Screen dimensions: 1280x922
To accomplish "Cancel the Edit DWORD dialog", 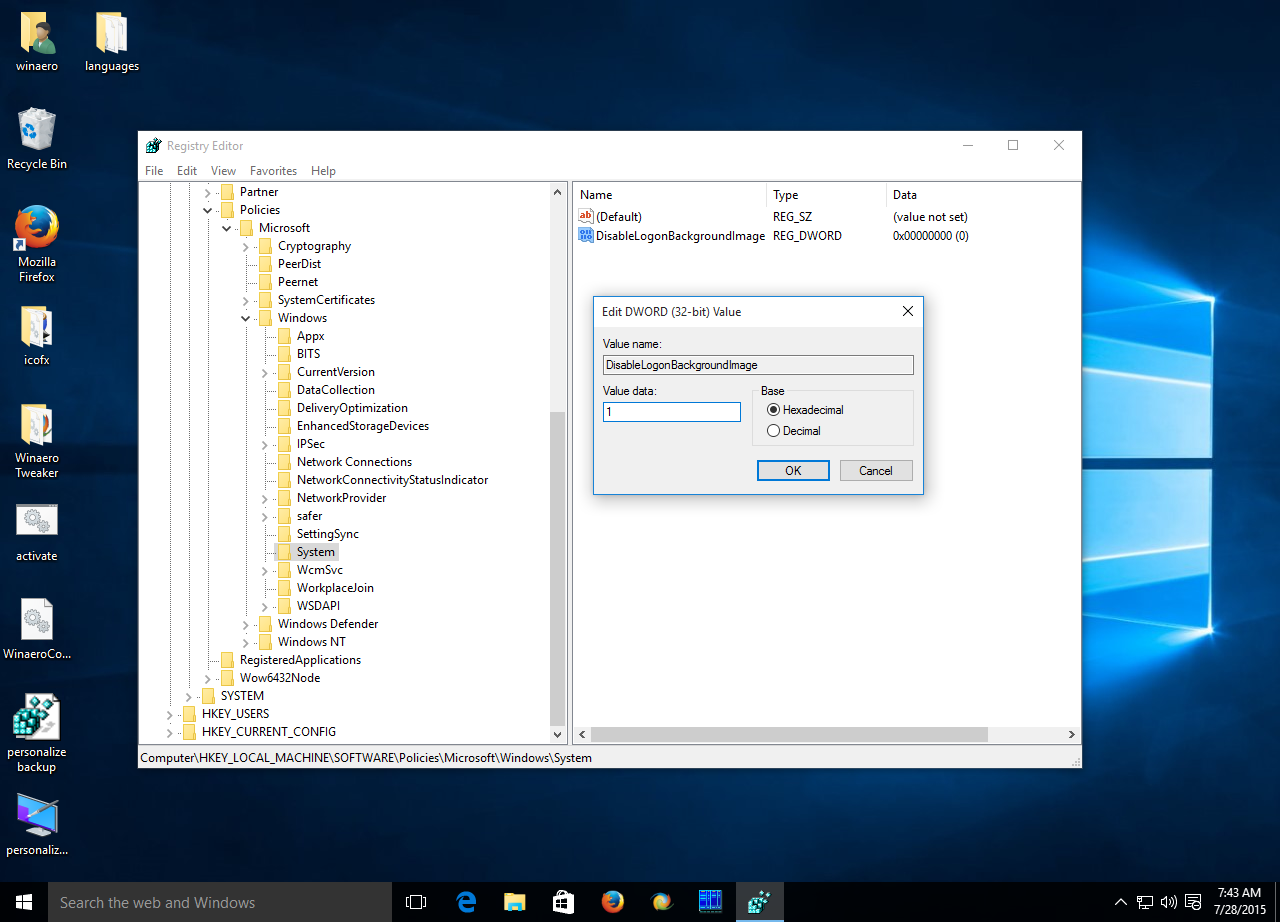I will 876,470.
